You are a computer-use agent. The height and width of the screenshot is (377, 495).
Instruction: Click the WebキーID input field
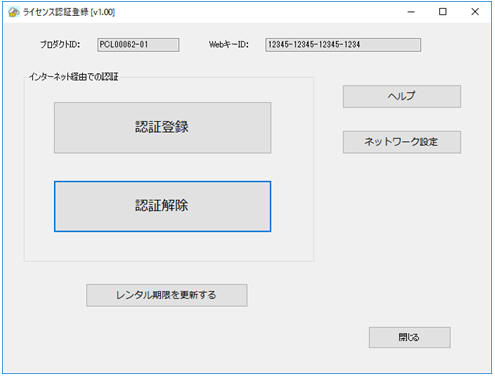coord(343,45)
